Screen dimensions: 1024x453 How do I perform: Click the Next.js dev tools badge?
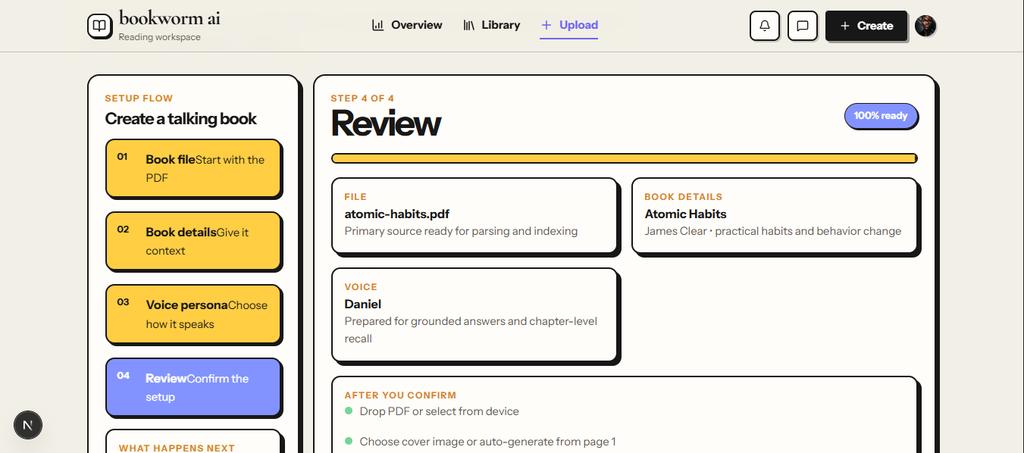pyautogui.click(x=28, y=425)
